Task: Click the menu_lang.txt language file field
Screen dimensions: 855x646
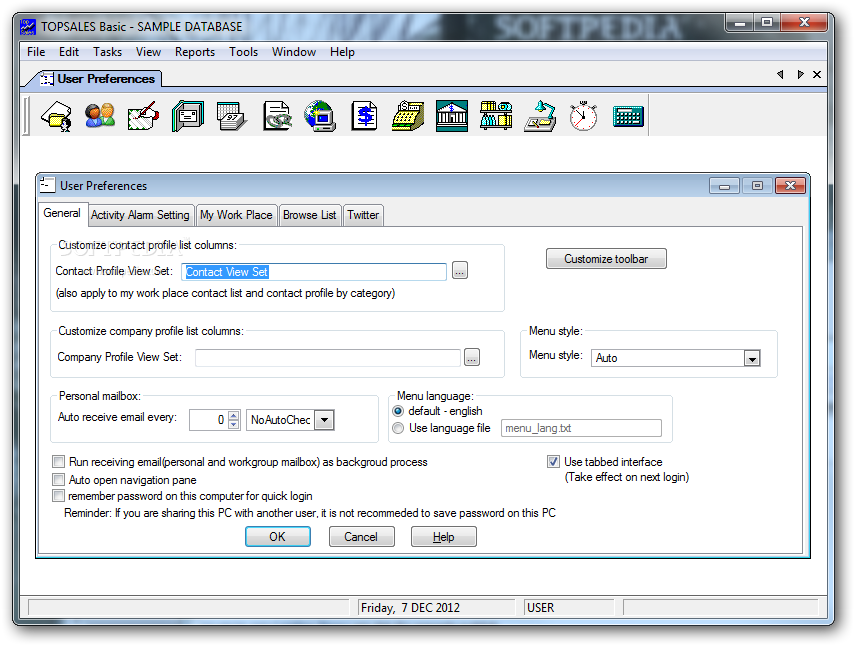Action: tap(581, 428)
